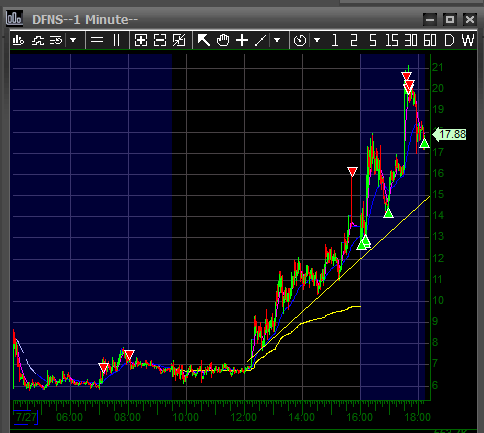This screenshot has width=484, height=433.
Task: Switch chart to 1 minute interval
Action: 335,41
